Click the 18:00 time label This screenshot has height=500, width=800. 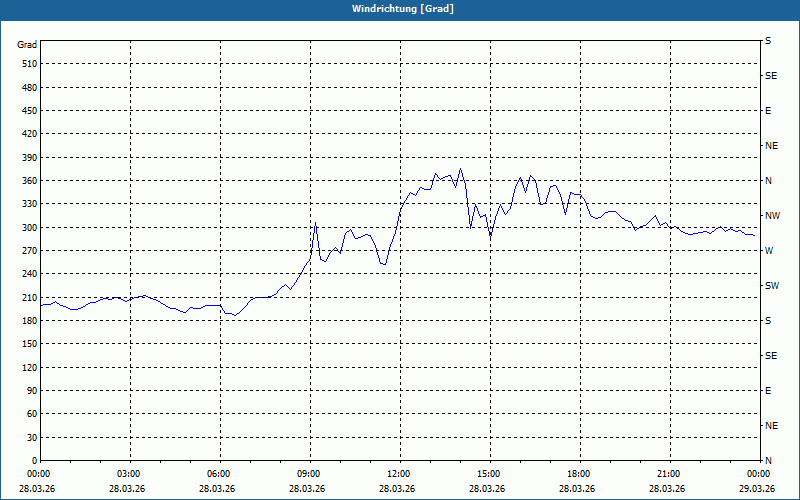(x=578, y=474)
